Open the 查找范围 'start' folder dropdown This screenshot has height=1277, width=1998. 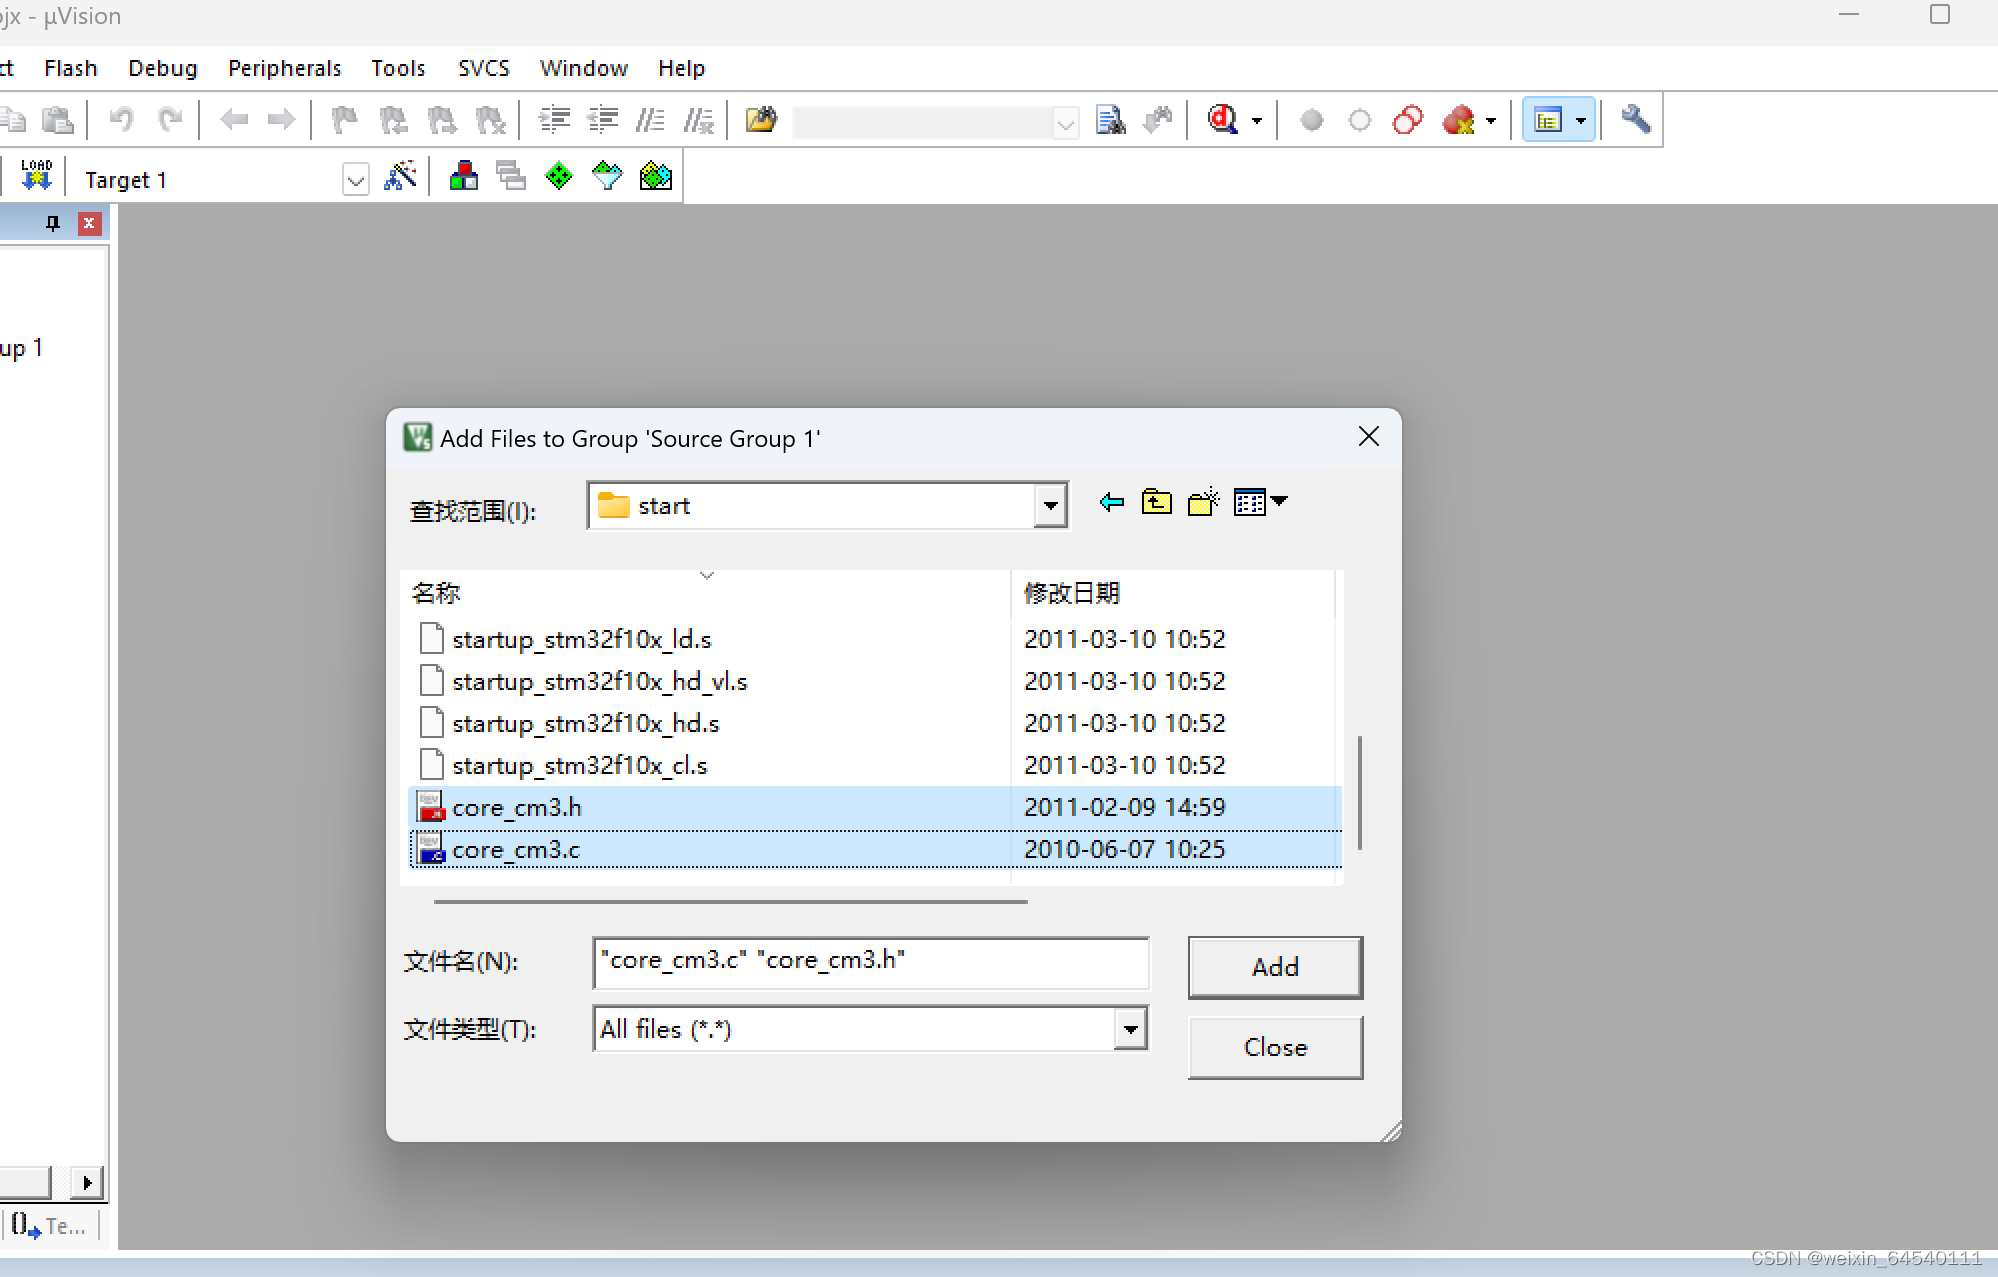pos(1050,506)
